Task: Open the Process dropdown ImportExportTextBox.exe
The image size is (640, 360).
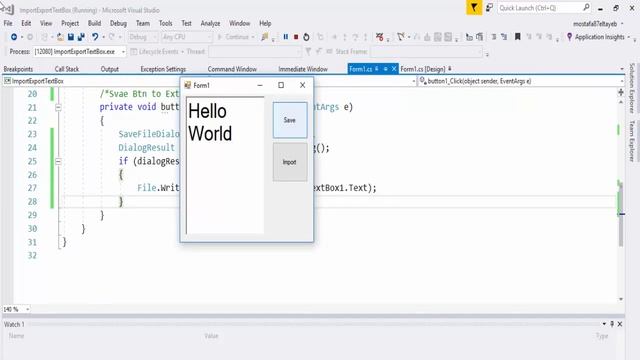Action: [x=80, y=52]
